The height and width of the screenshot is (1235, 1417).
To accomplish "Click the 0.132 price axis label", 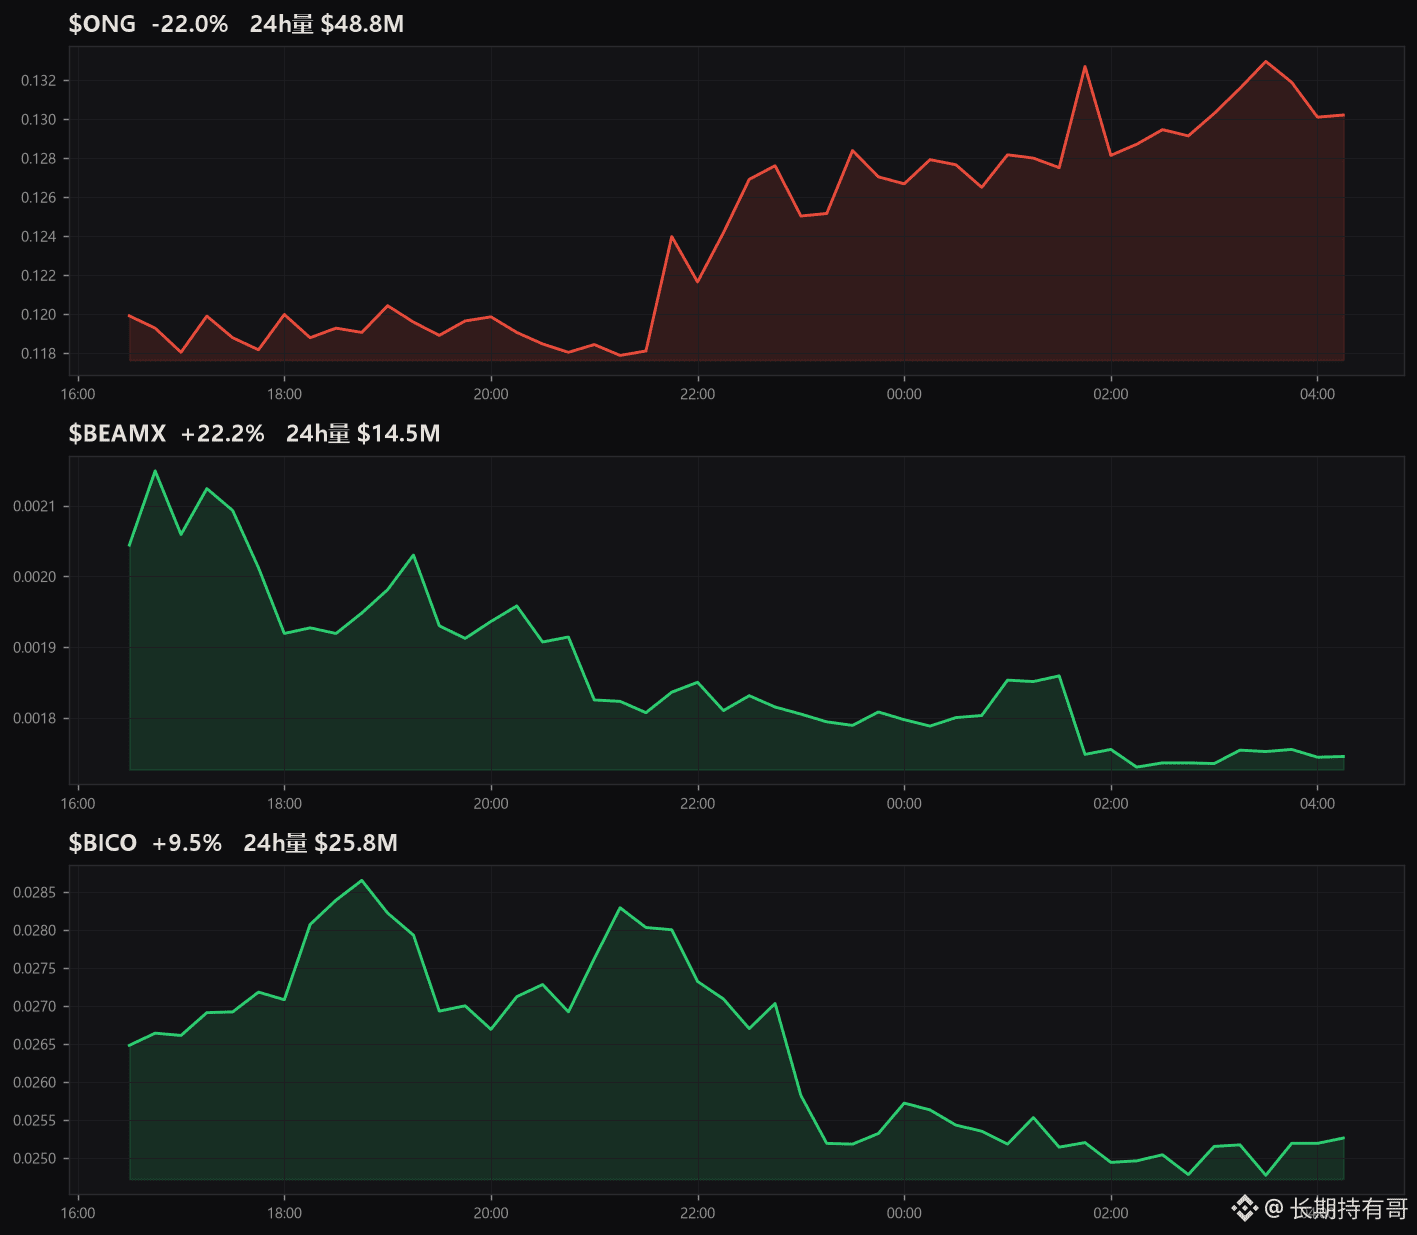I will (x=39, y=80).
